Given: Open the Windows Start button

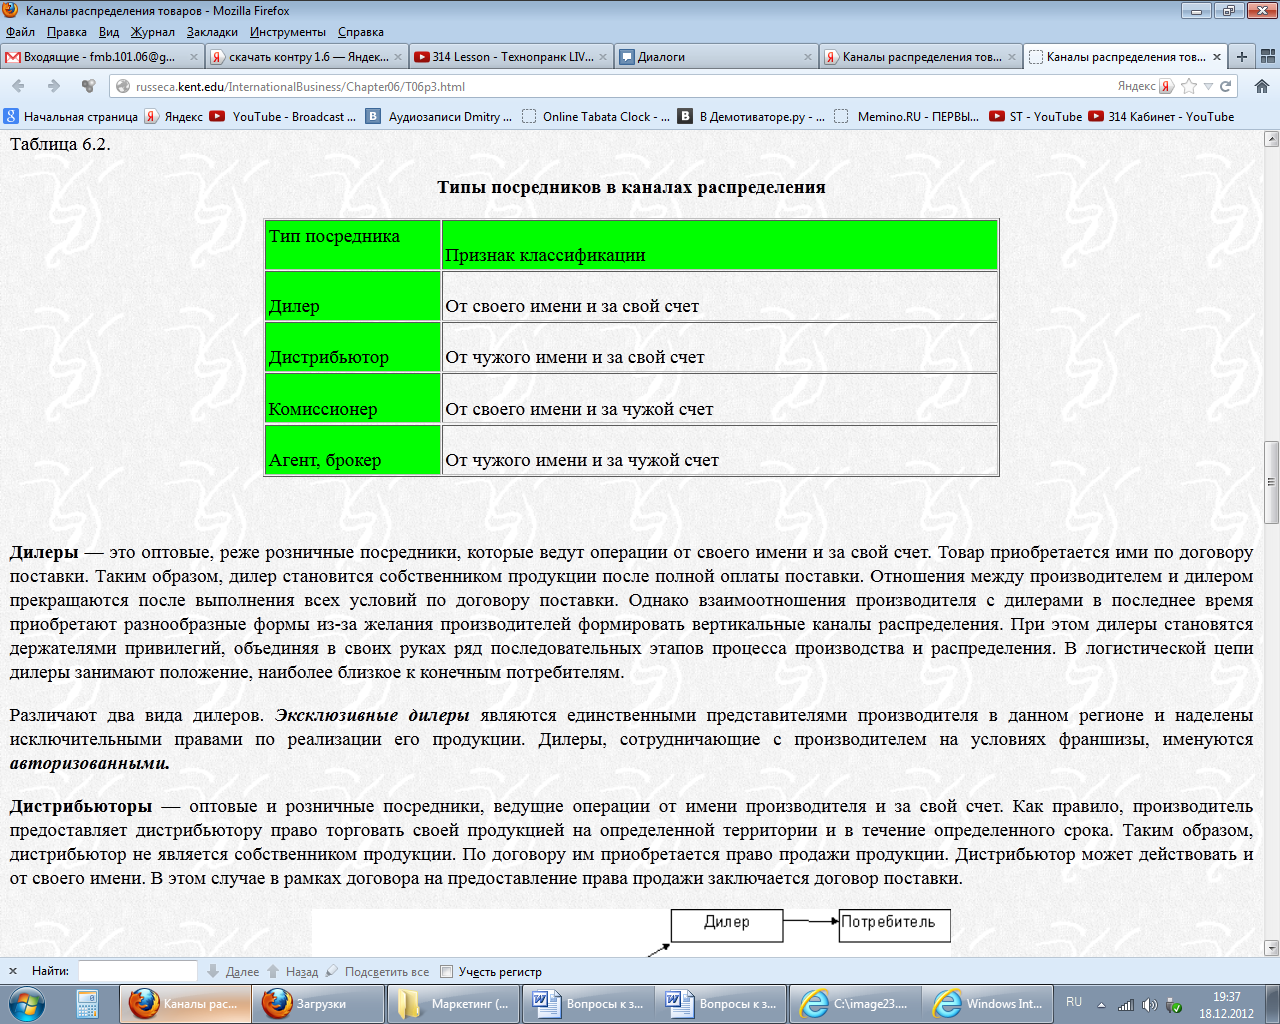Looking at the screenshot, I should tap(26, 1003).
